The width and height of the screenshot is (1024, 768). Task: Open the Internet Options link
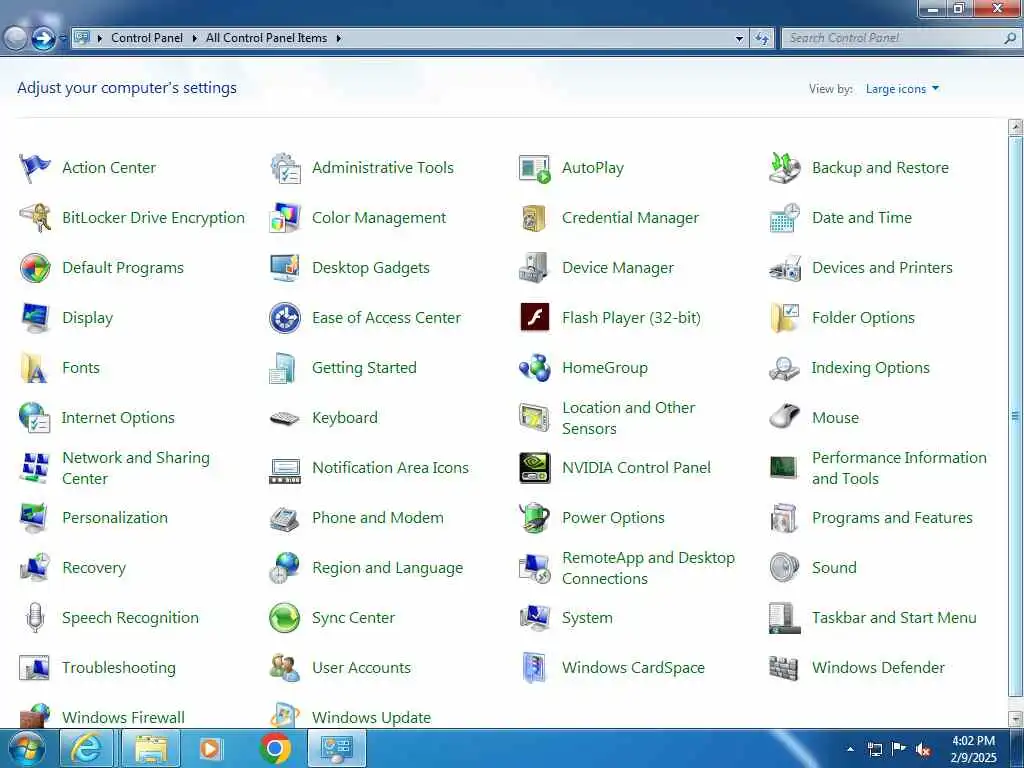(x=118, y=418)
